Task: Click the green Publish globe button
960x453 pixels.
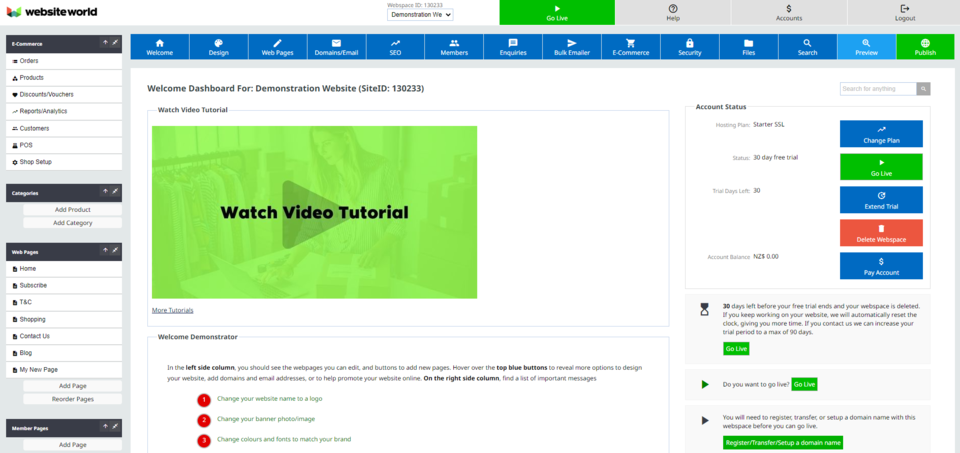Action: pyautogui.click(x=925, y=47)
